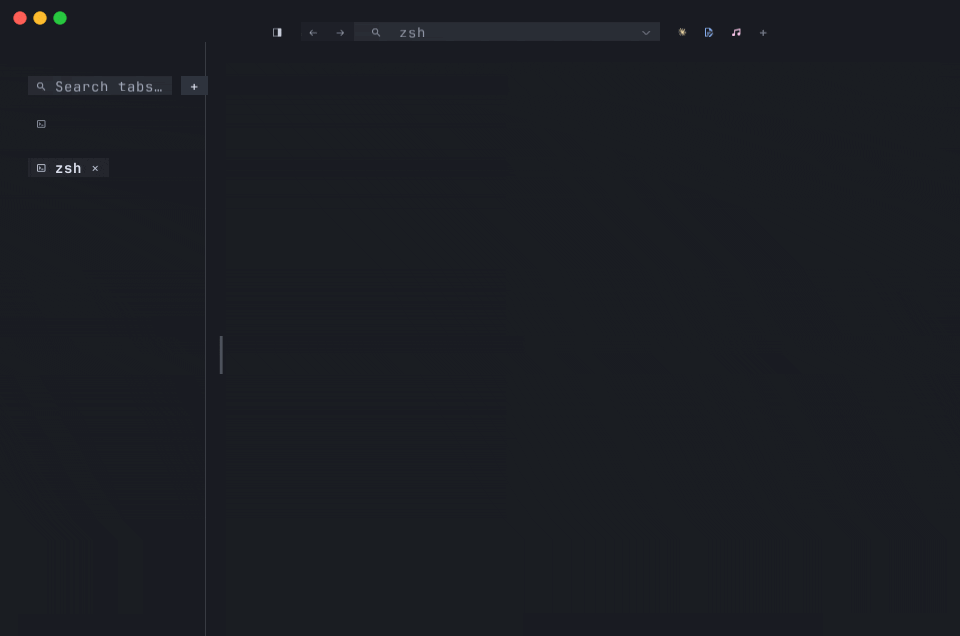Go back with the left arrow
Screen dimensions: 960x636
click(313, 32)
